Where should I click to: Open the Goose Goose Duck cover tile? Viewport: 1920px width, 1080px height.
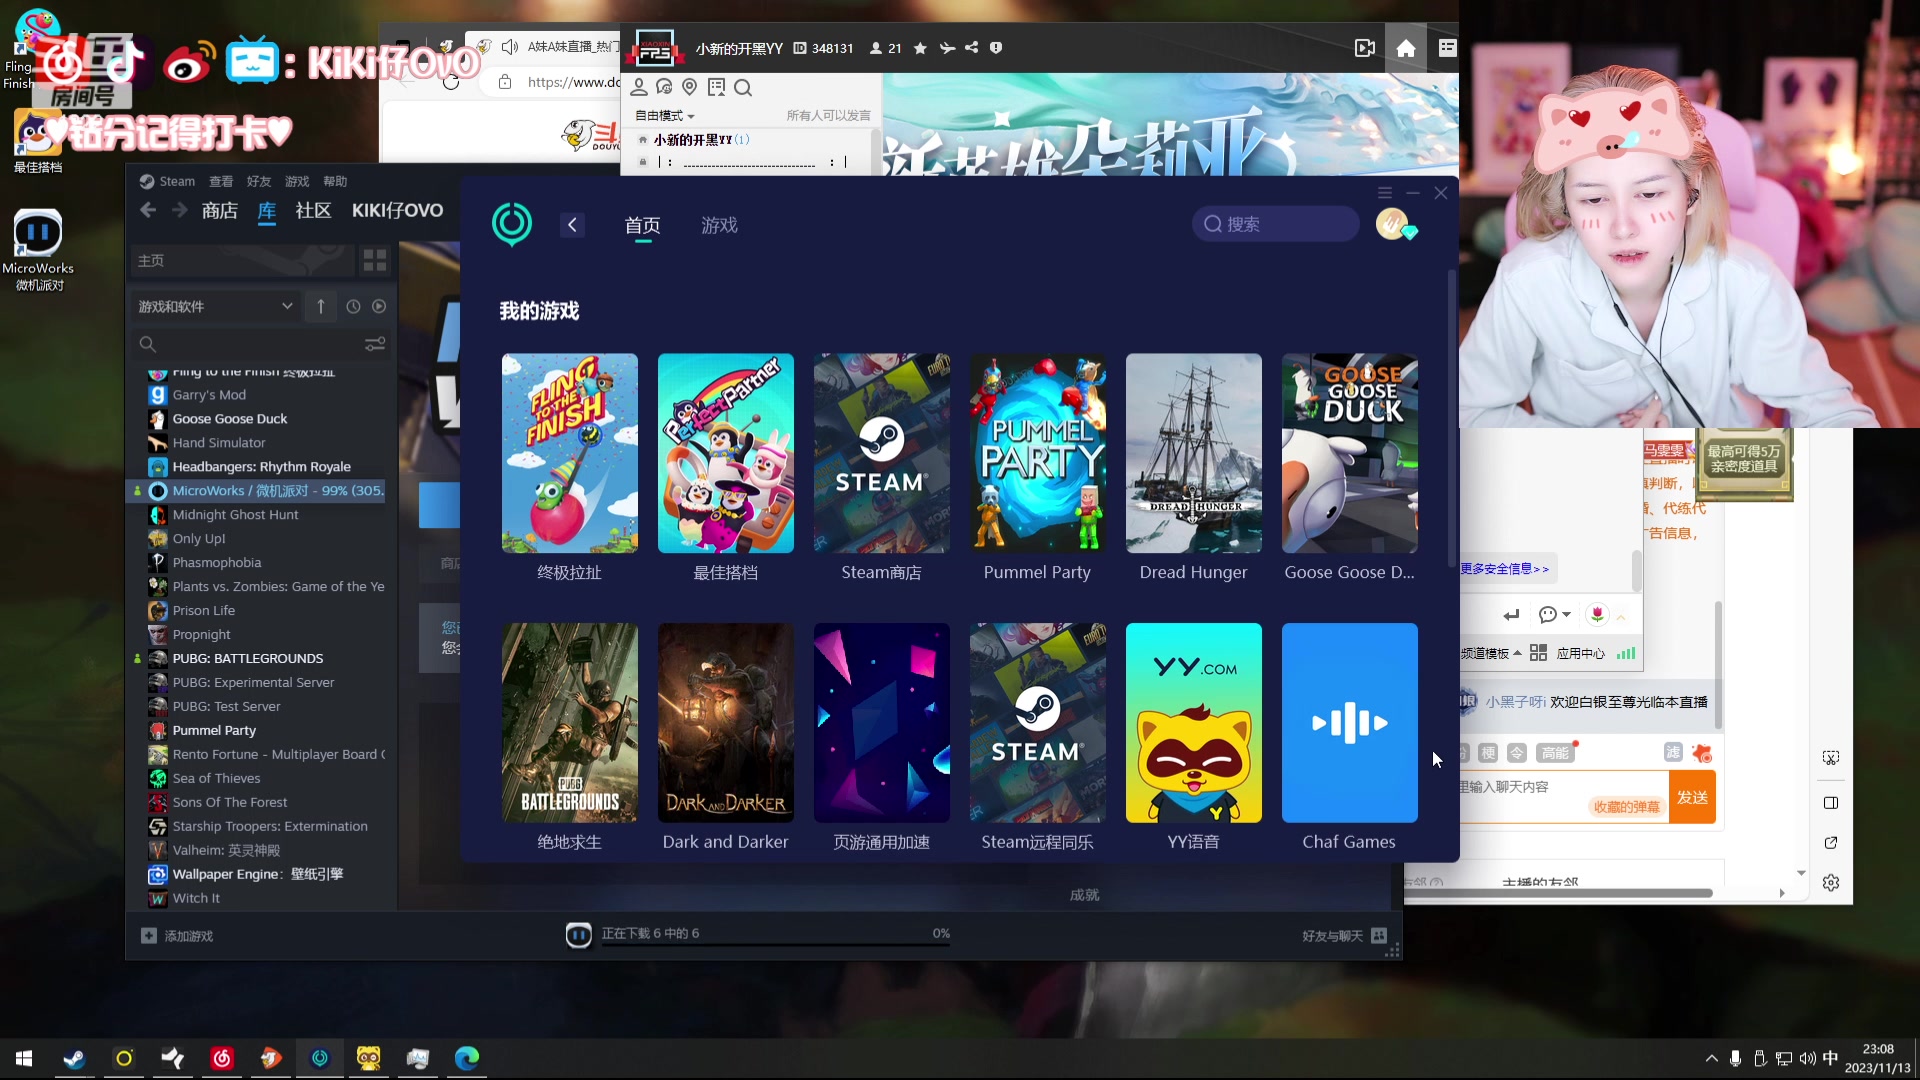coord(1350,453)
